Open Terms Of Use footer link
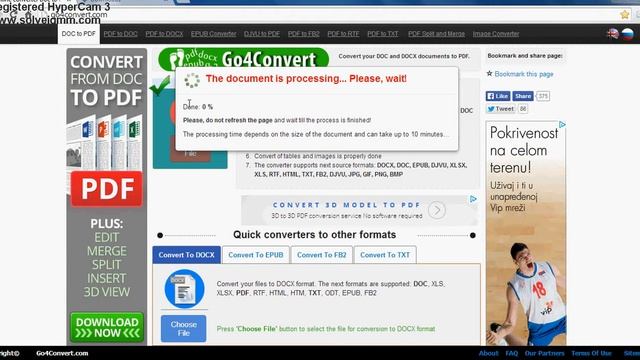640x360 pixels. click(591, 353)
